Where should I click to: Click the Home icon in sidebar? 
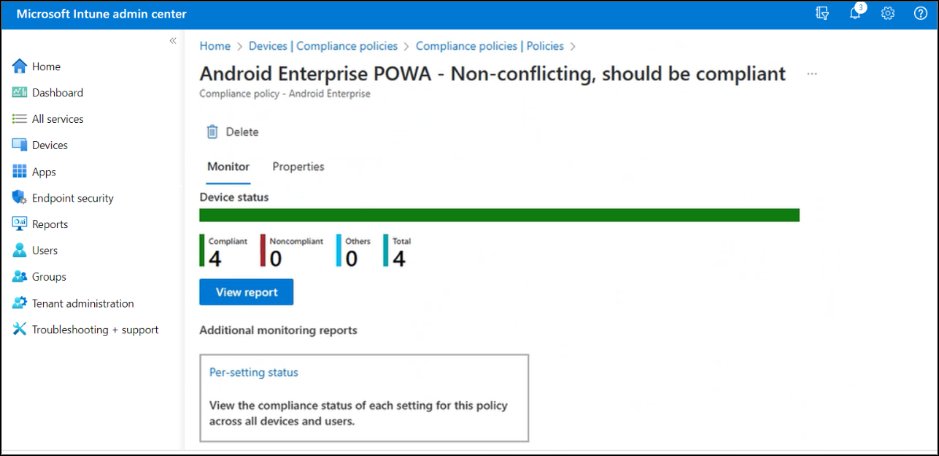pos(19,66)
